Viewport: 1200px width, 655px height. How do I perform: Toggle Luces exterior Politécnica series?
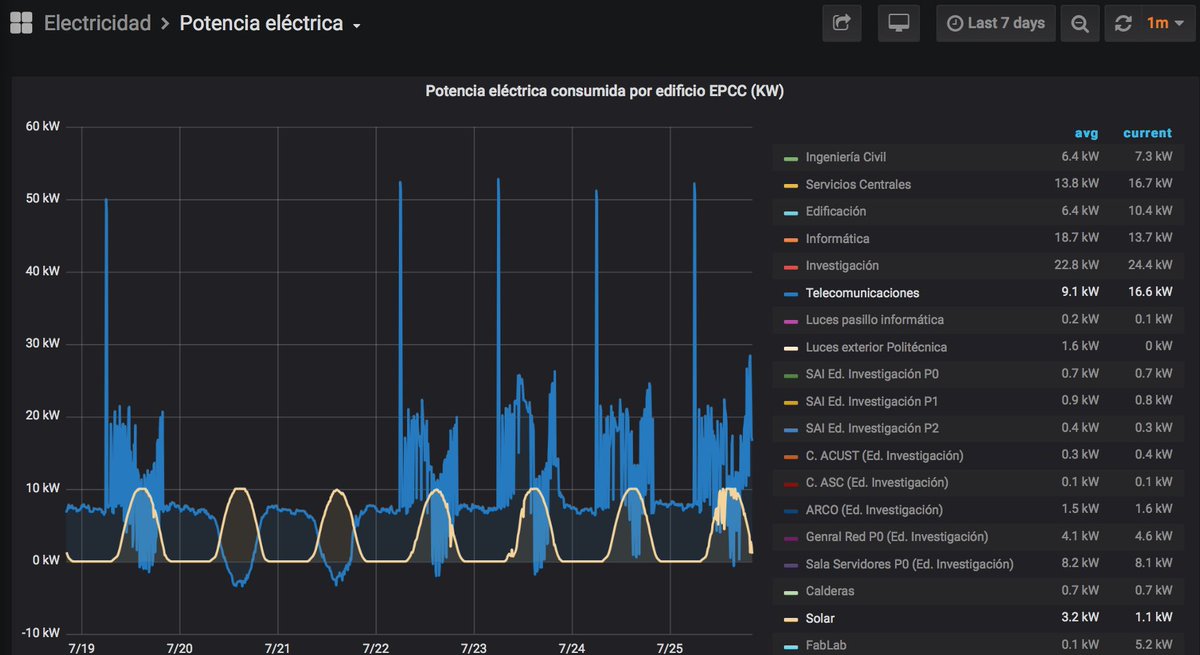click(876, 347)
